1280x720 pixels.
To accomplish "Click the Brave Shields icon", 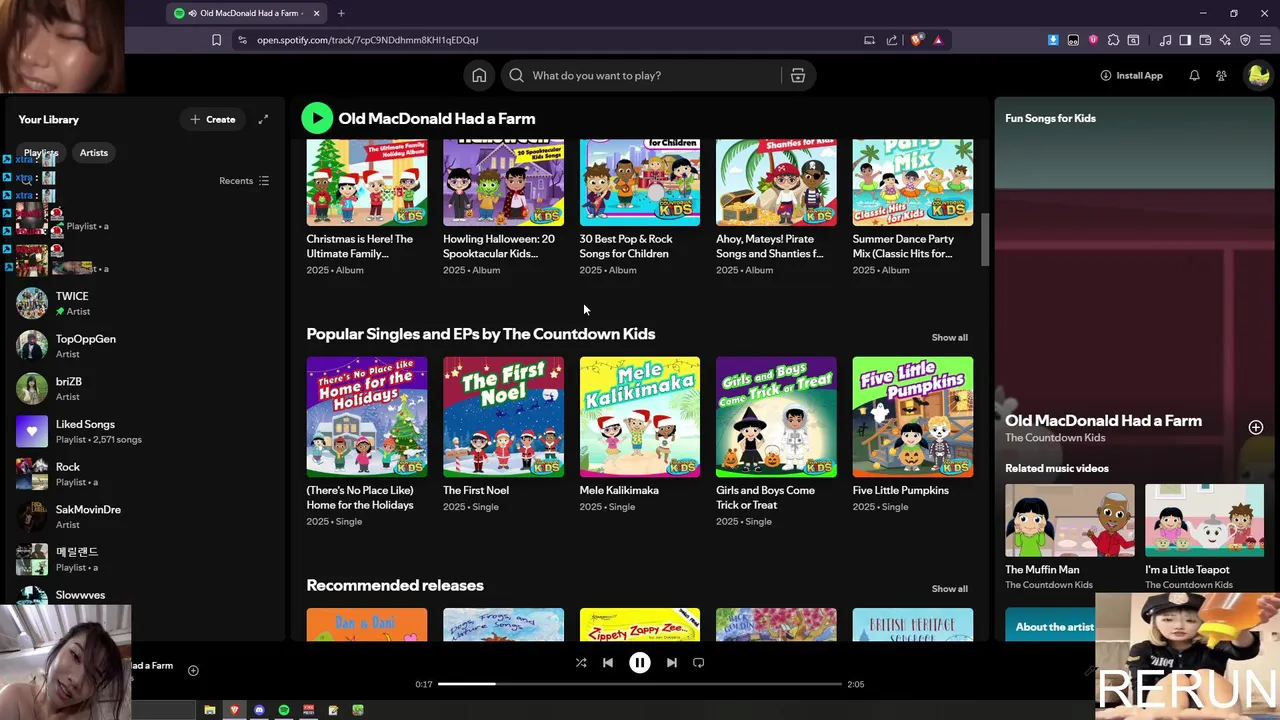I will pyautogui.click(x=916, y=40).
